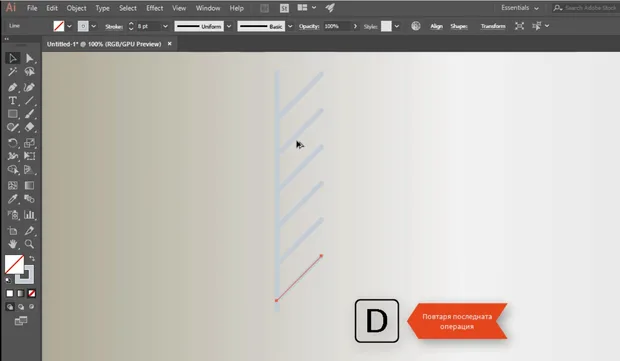Open the Essentials workspace switcher

click(520, 8)
